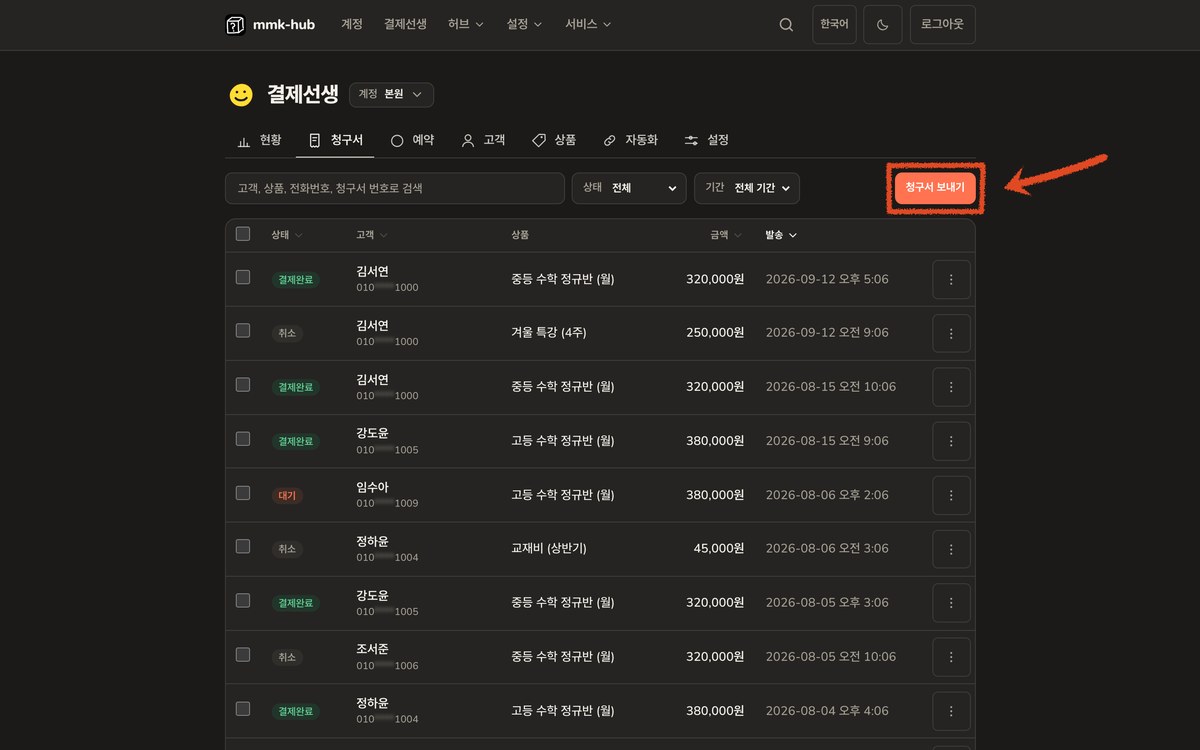Check the 김서연 320,000원 2026-09-12 row
1200x750 pixels.
(243, 277)
